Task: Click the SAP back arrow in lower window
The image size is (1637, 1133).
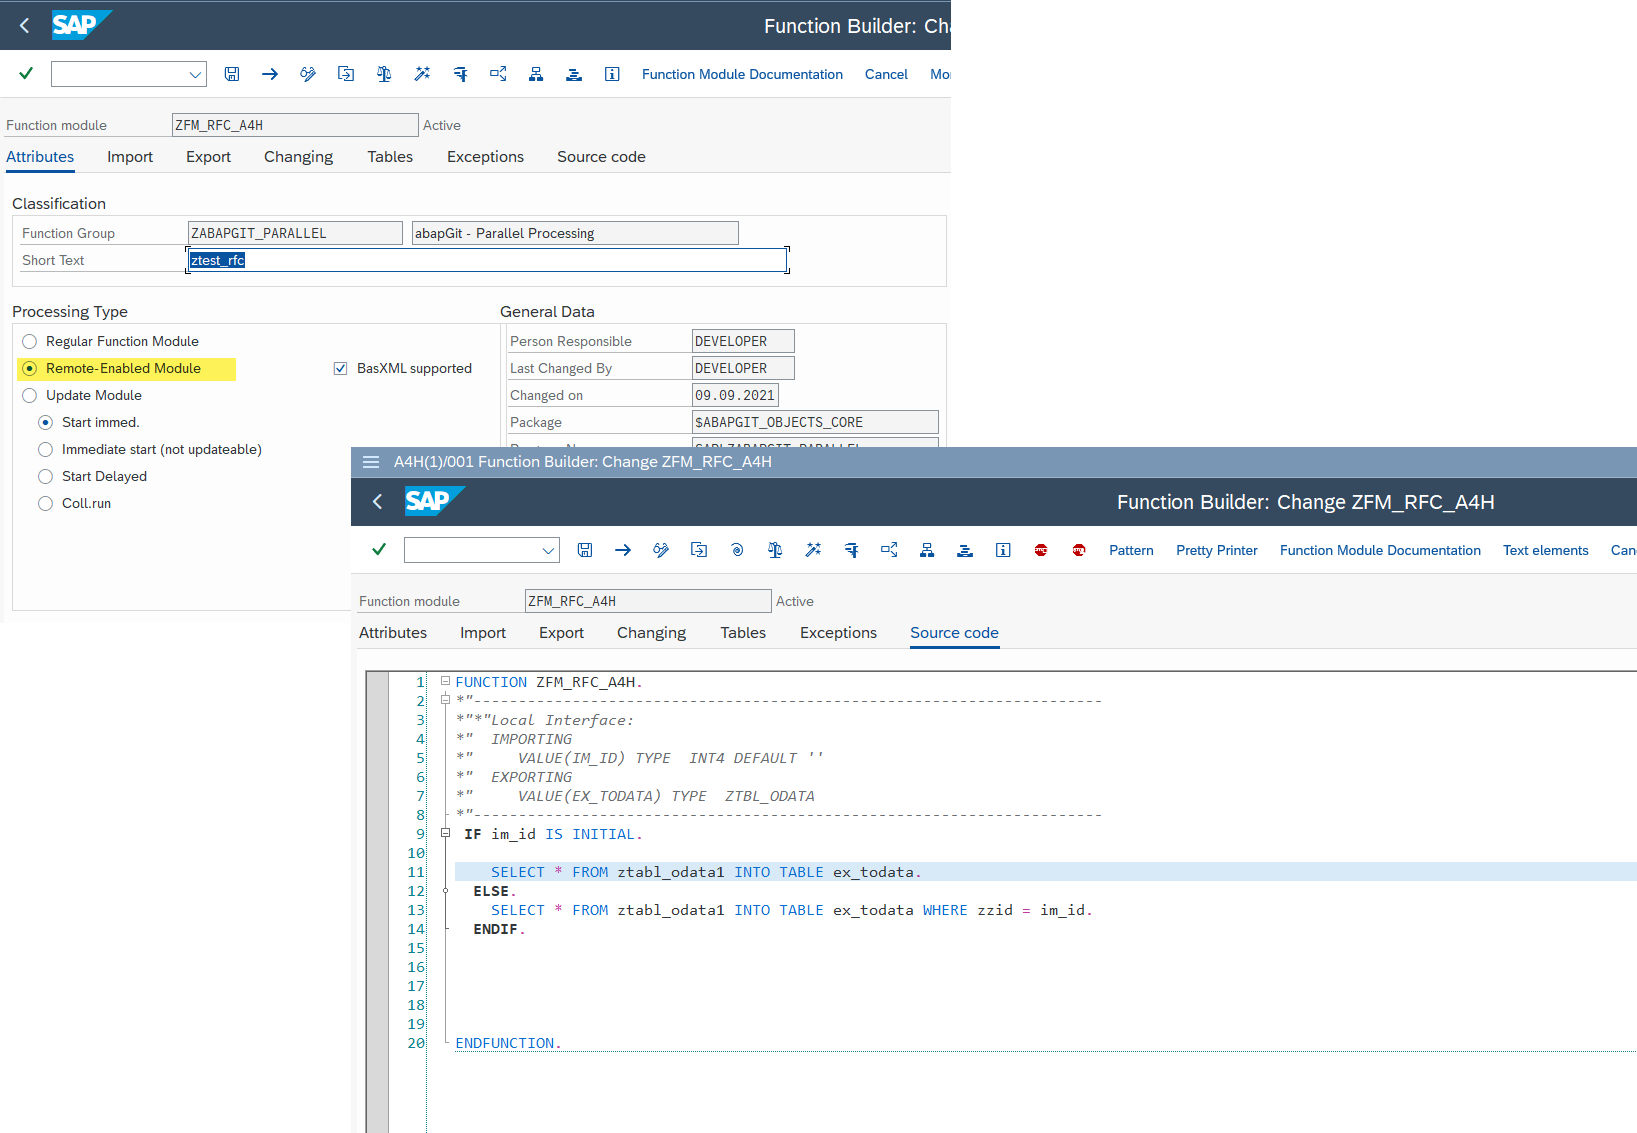Action: tap(377, 502)
